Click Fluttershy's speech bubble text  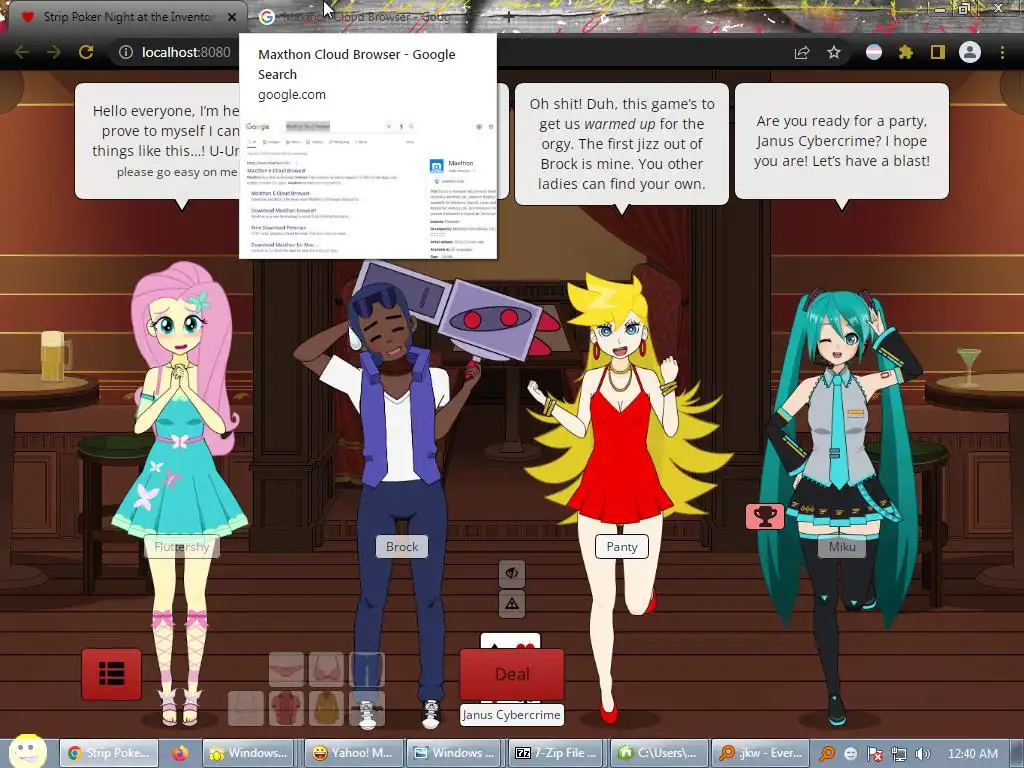click(165, 140)
